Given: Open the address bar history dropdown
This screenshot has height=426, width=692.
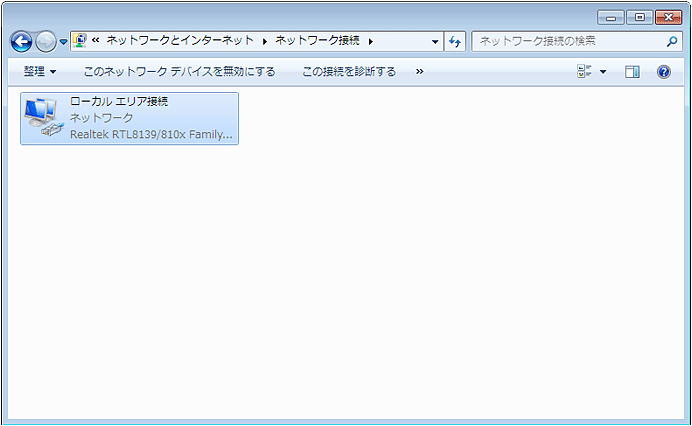Looking at the screenshot, I should 435,42.
